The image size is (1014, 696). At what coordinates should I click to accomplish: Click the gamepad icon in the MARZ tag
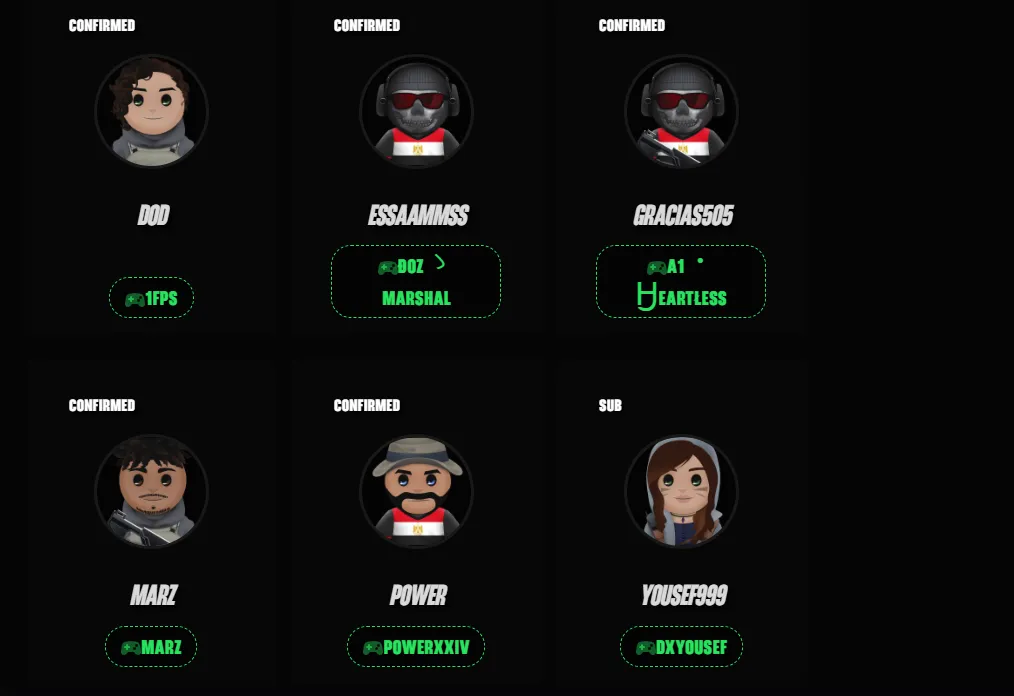pos(131,647)
